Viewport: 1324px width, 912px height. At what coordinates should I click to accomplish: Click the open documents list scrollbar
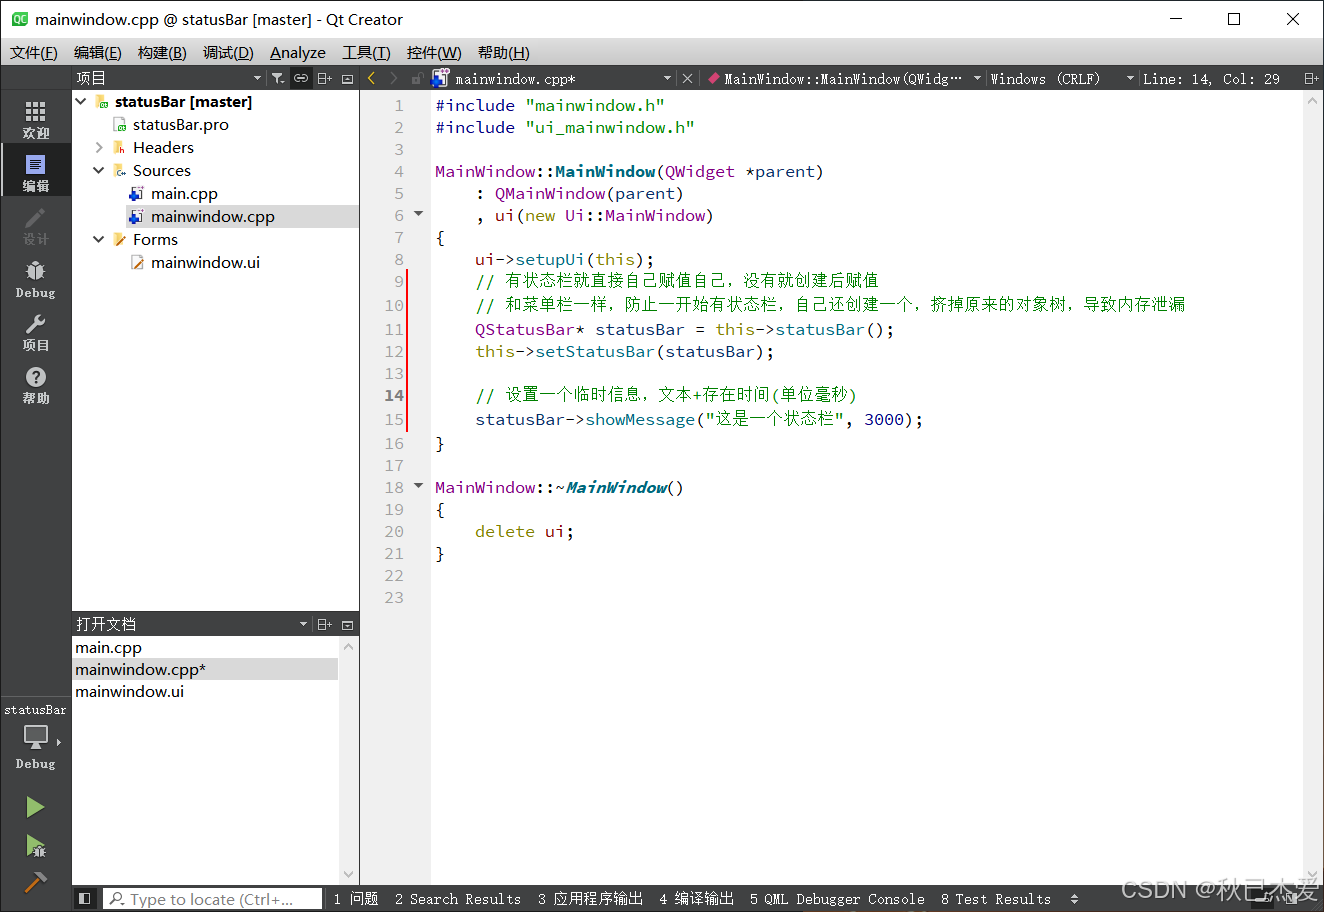point(348,760)
